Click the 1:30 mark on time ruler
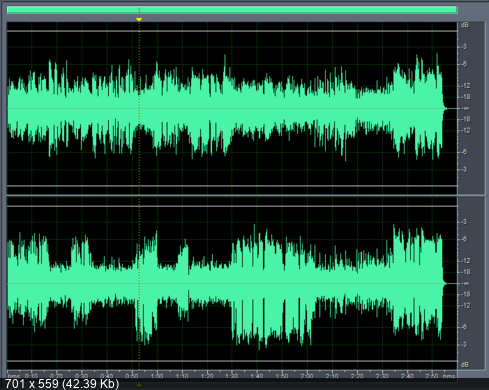489x390 pixels. (x=232, y=376)
